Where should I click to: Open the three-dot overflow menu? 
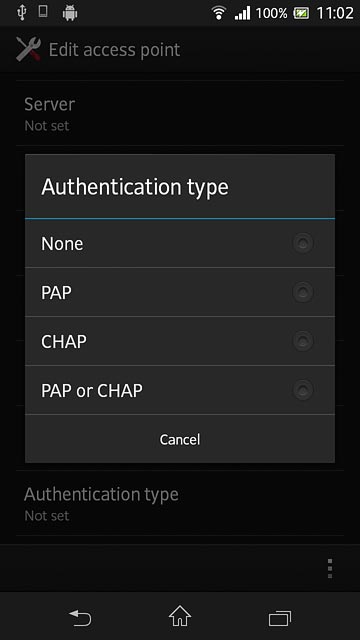click(330, 568)
